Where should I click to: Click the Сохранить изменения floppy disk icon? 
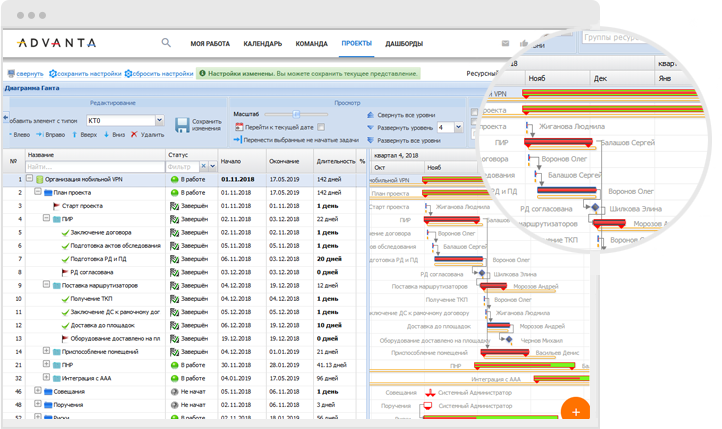click(x=182, y=125)
